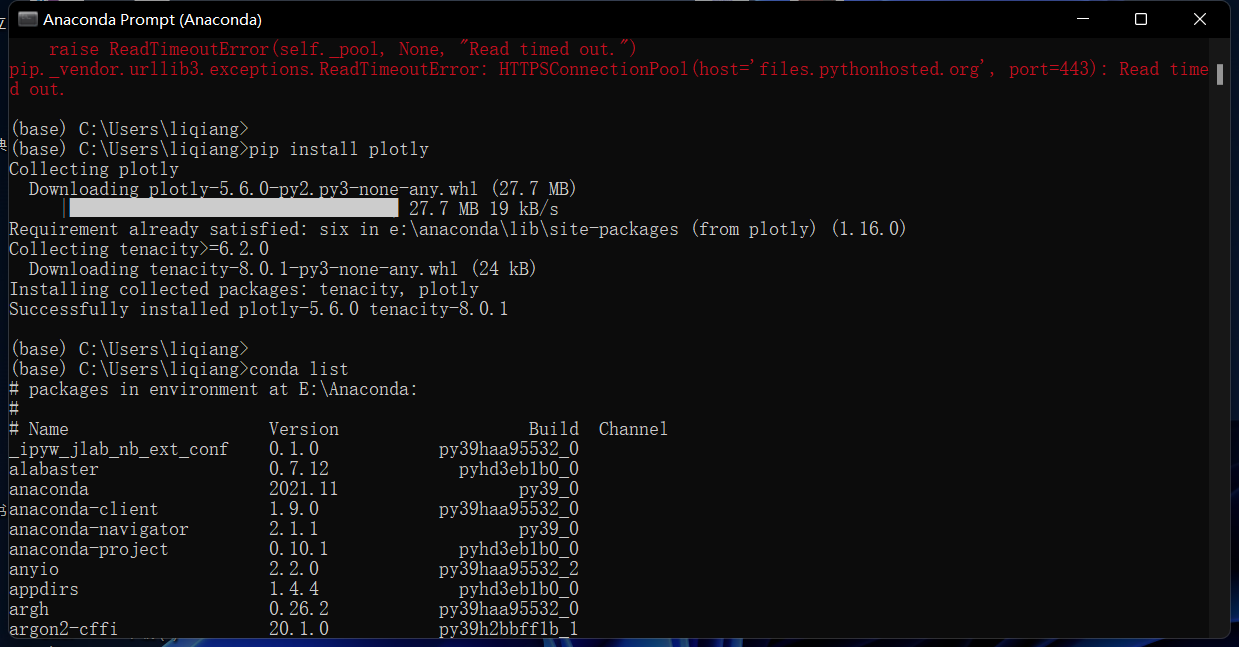The height and width of the screenshot is (647, 1239).
Task: Click the desktop area right of the window
Action: click(1235, 400)
